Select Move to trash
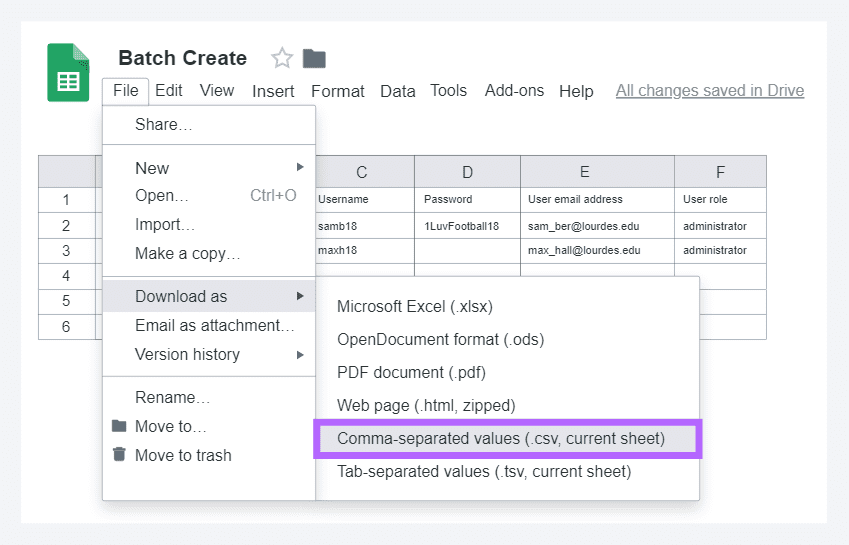This screenshot has width=849, height=545. point(209,455)
